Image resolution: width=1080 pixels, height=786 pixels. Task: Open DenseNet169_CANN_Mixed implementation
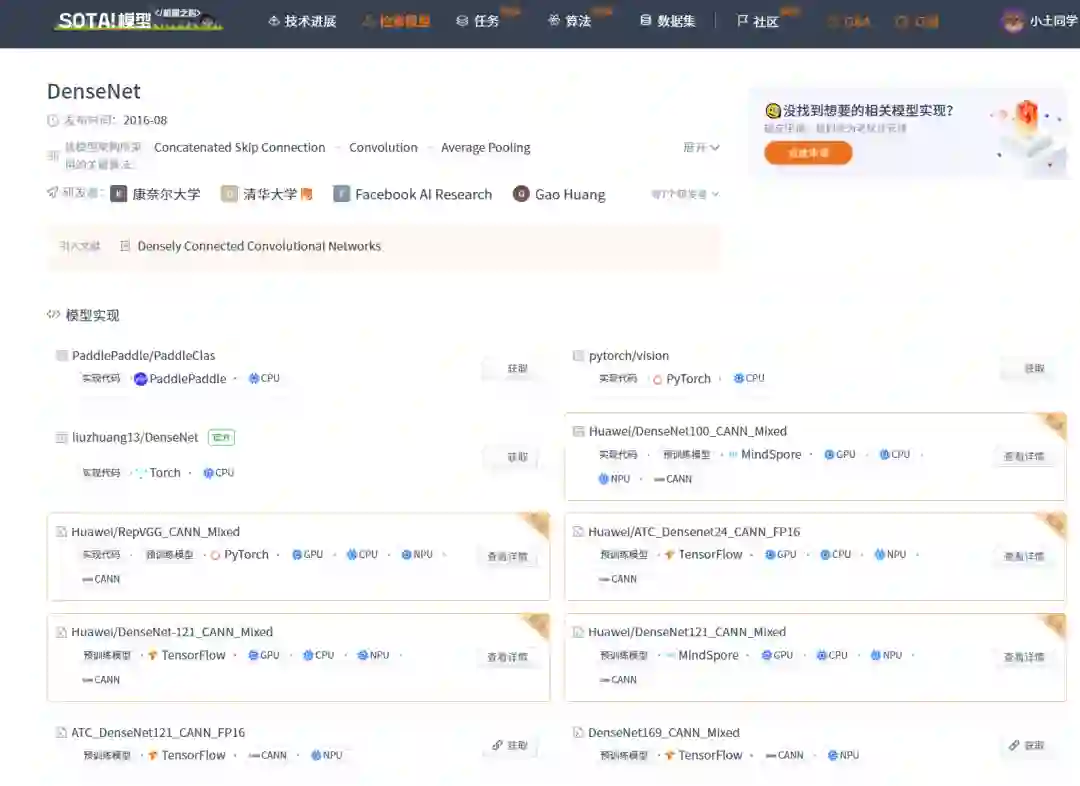664,733
